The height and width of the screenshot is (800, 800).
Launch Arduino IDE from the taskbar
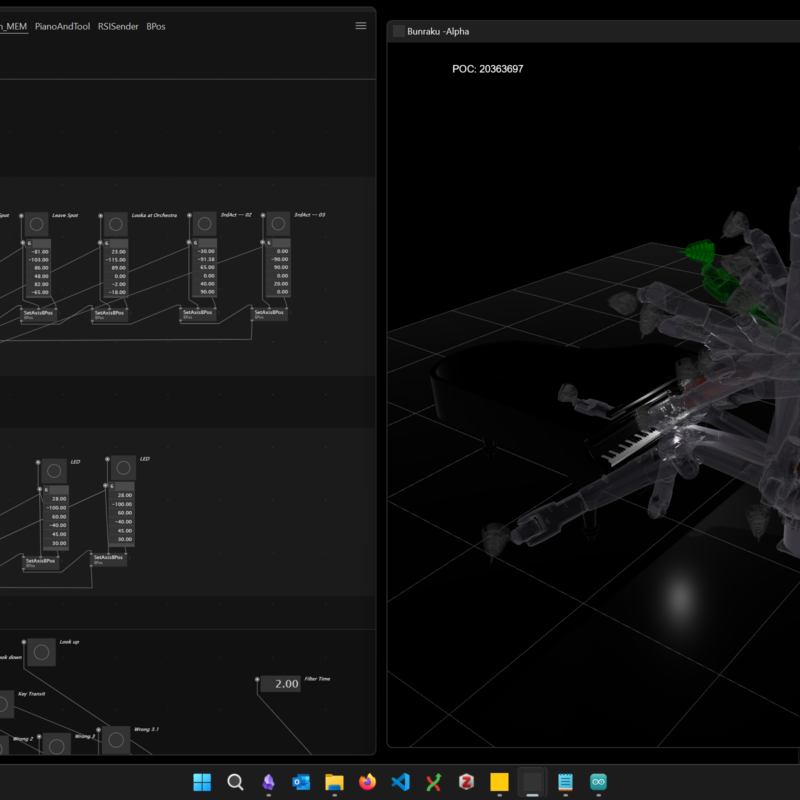[x=598, y=782]
